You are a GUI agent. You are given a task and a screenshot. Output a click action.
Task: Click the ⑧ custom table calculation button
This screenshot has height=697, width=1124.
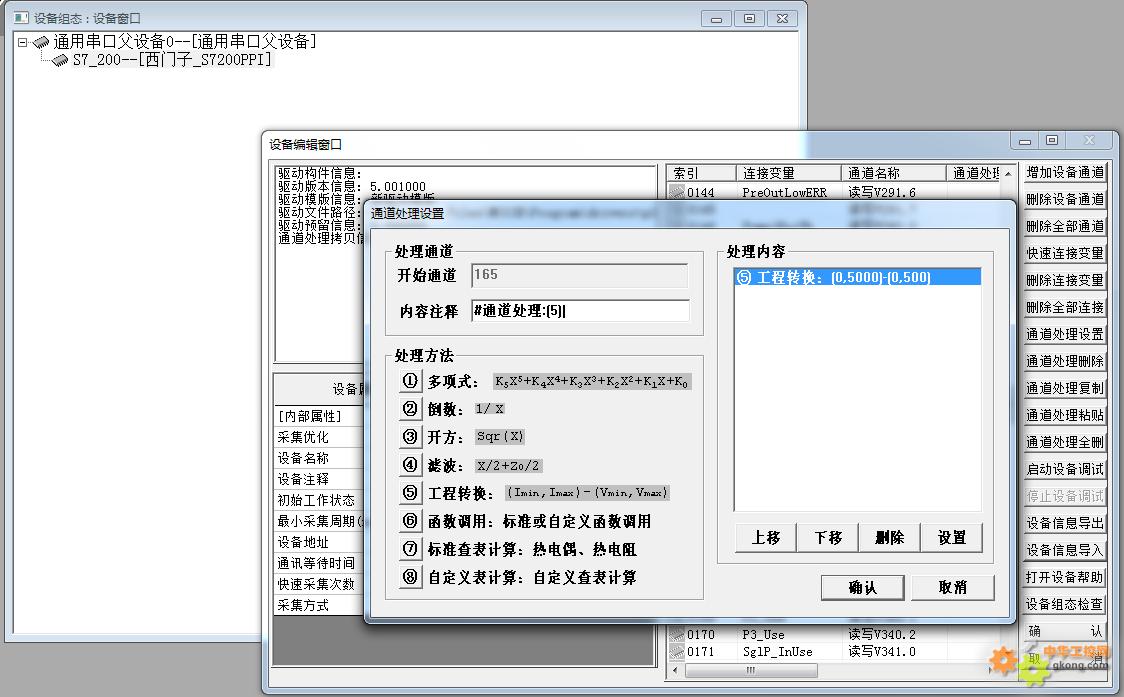(x=409, y=577)
